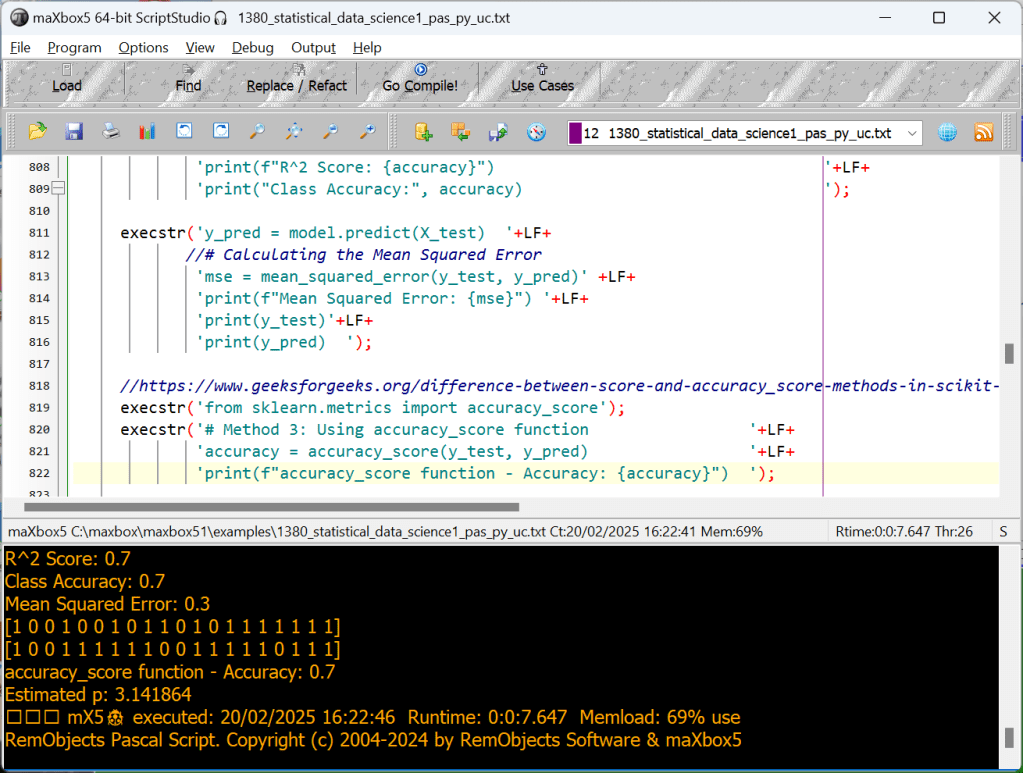Viewport: 1023px width, 773px height.
Task: Open the Options menu
Action: click(143, 47)
